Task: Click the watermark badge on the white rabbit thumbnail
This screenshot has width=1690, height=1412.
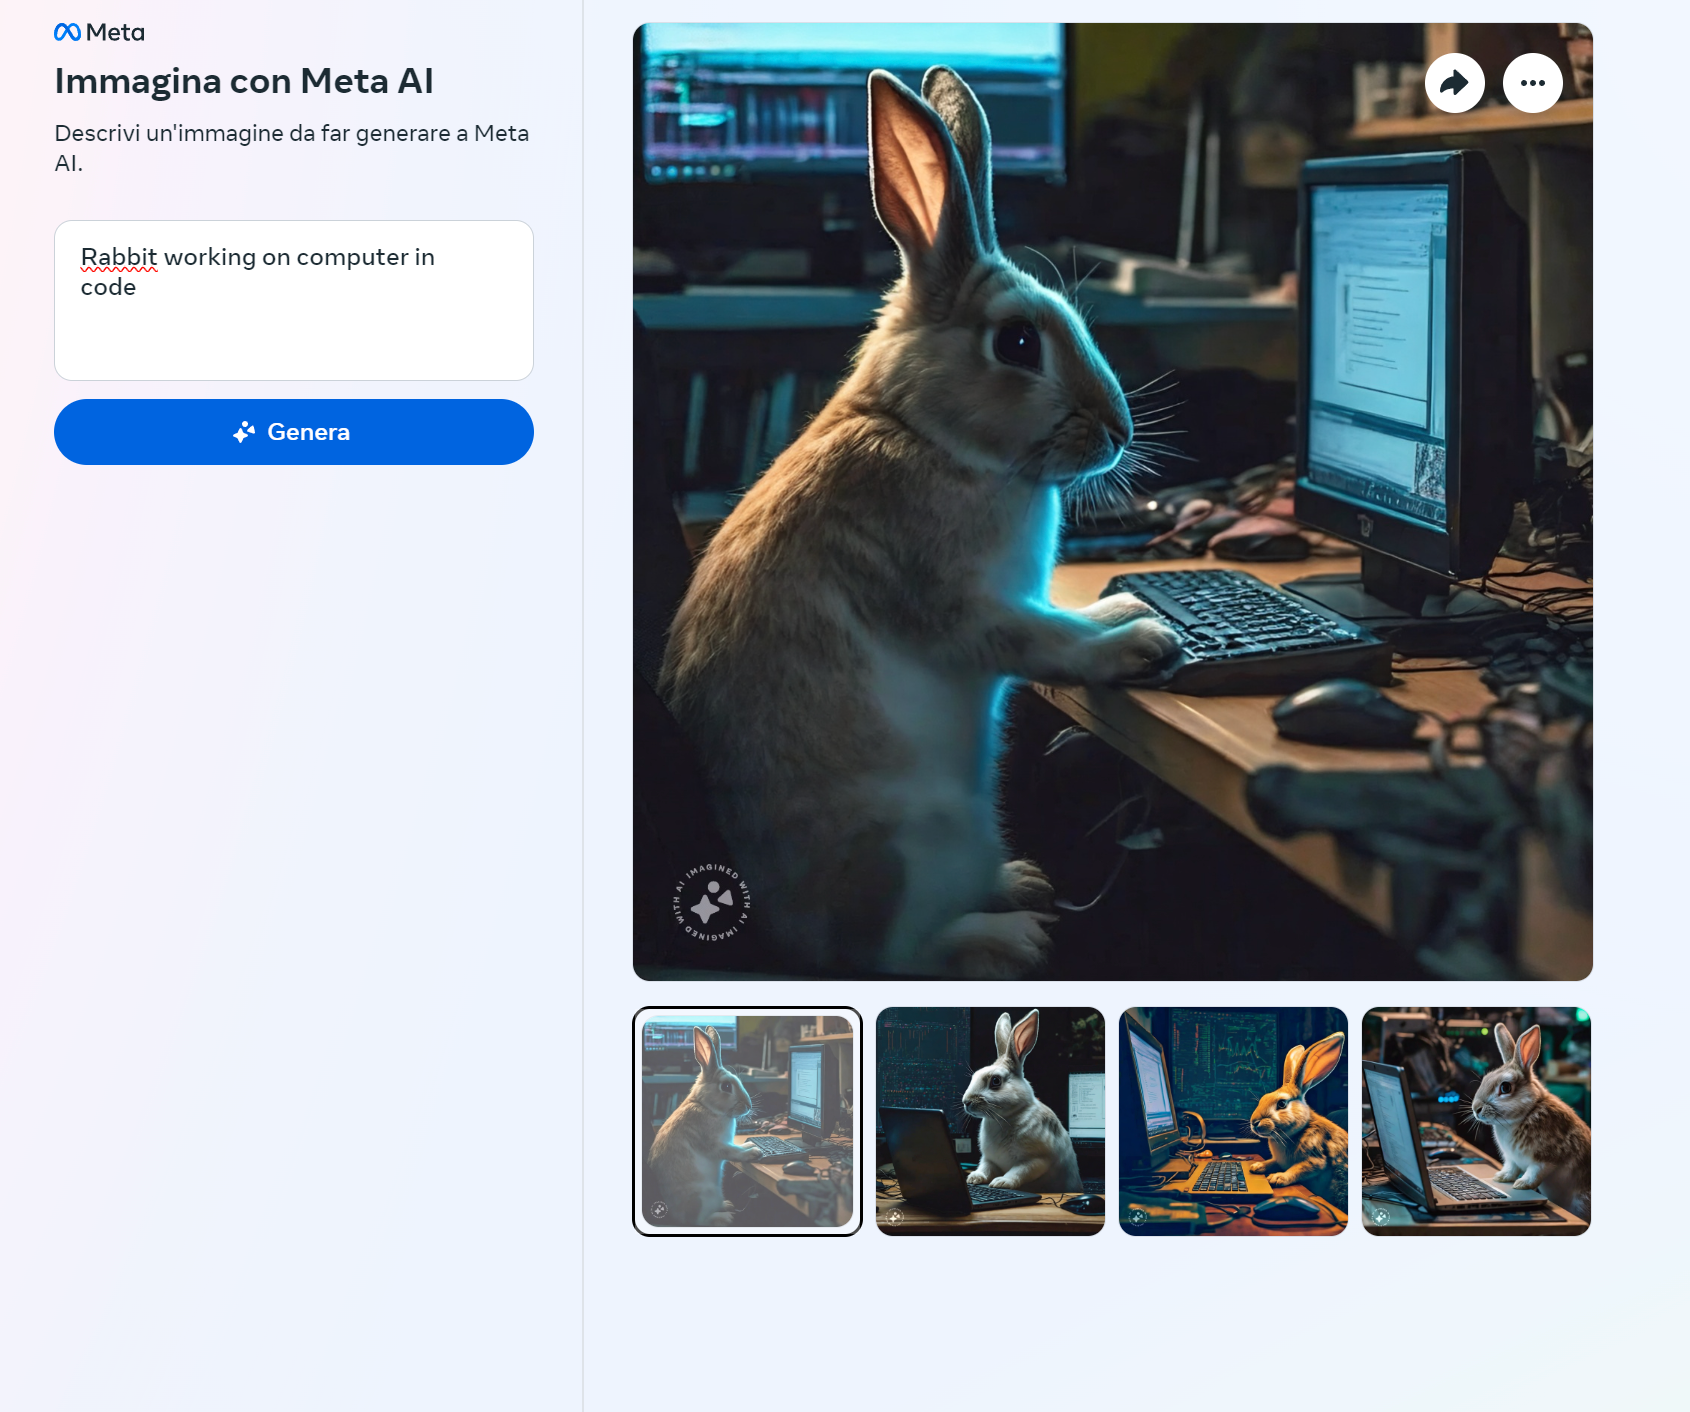Action: tap(895, 1217)
